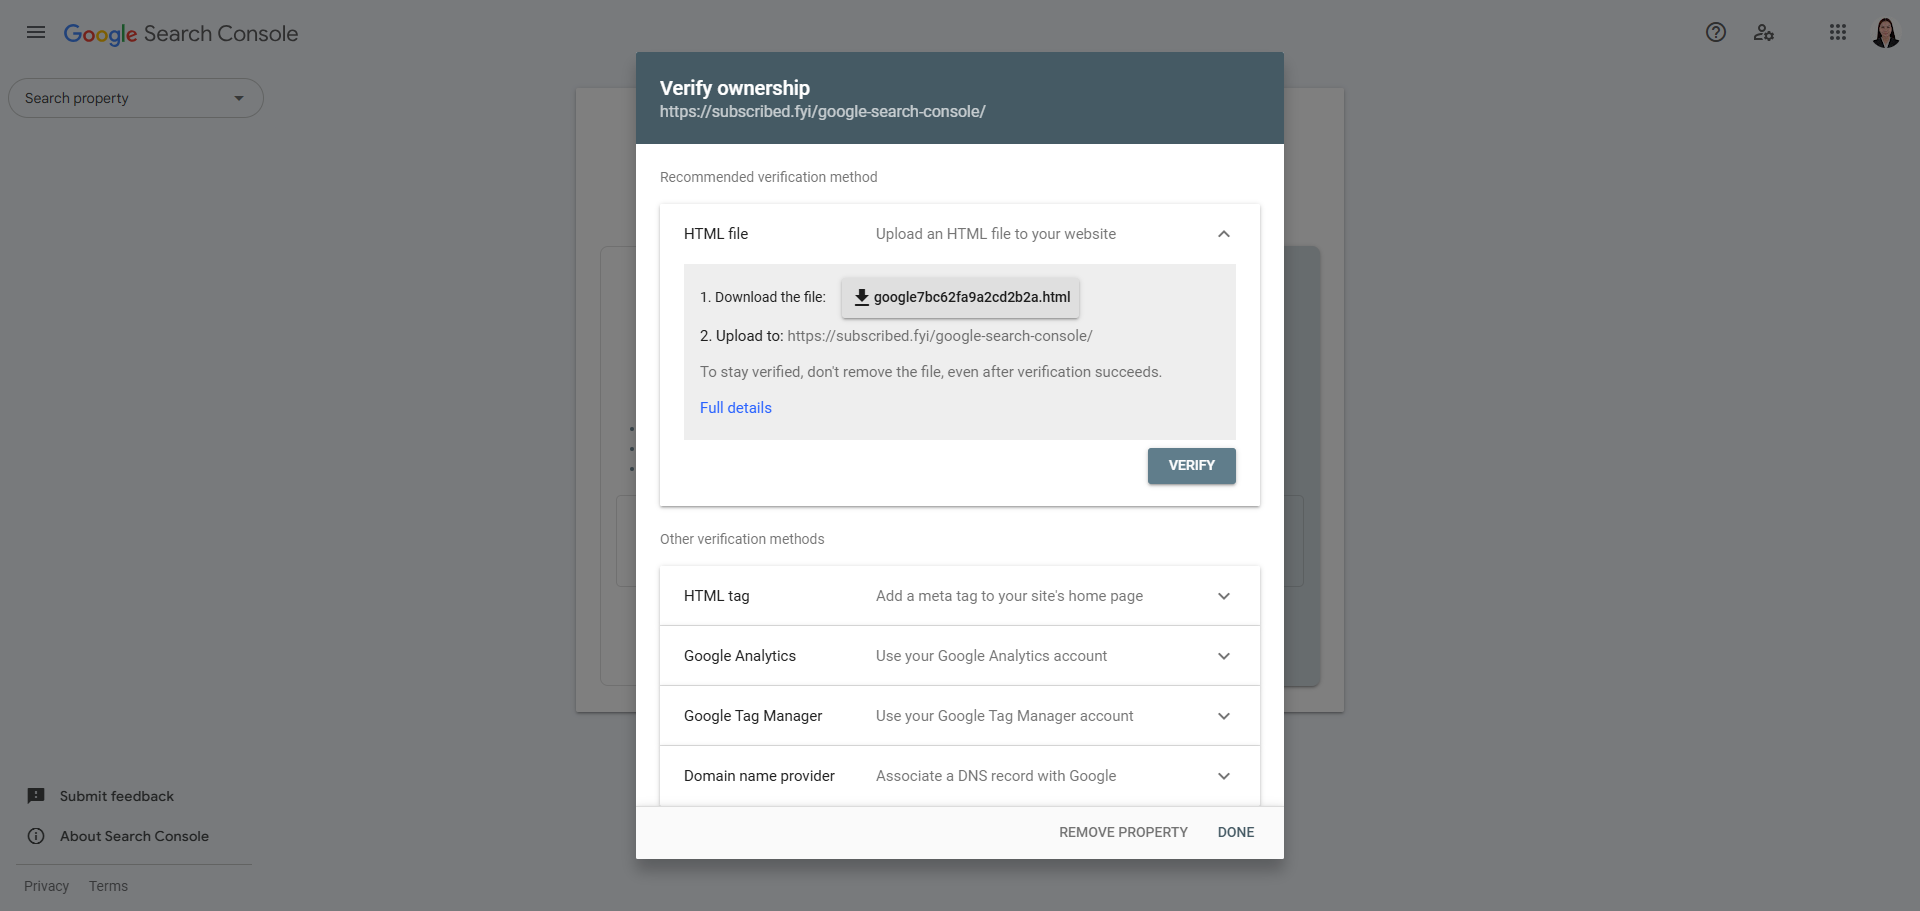The height and width of the screenshot is (911, 1920).
Task: Open user and permissions settings icon
Action: click(x=1764, y=33)
